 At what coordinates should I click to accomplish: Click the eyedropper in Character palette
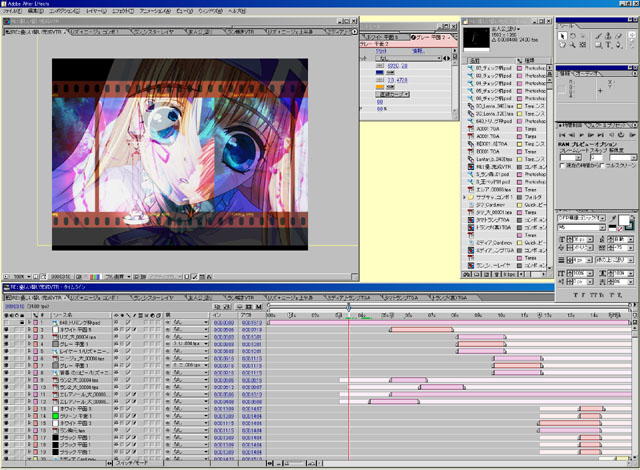coord(613,218)
